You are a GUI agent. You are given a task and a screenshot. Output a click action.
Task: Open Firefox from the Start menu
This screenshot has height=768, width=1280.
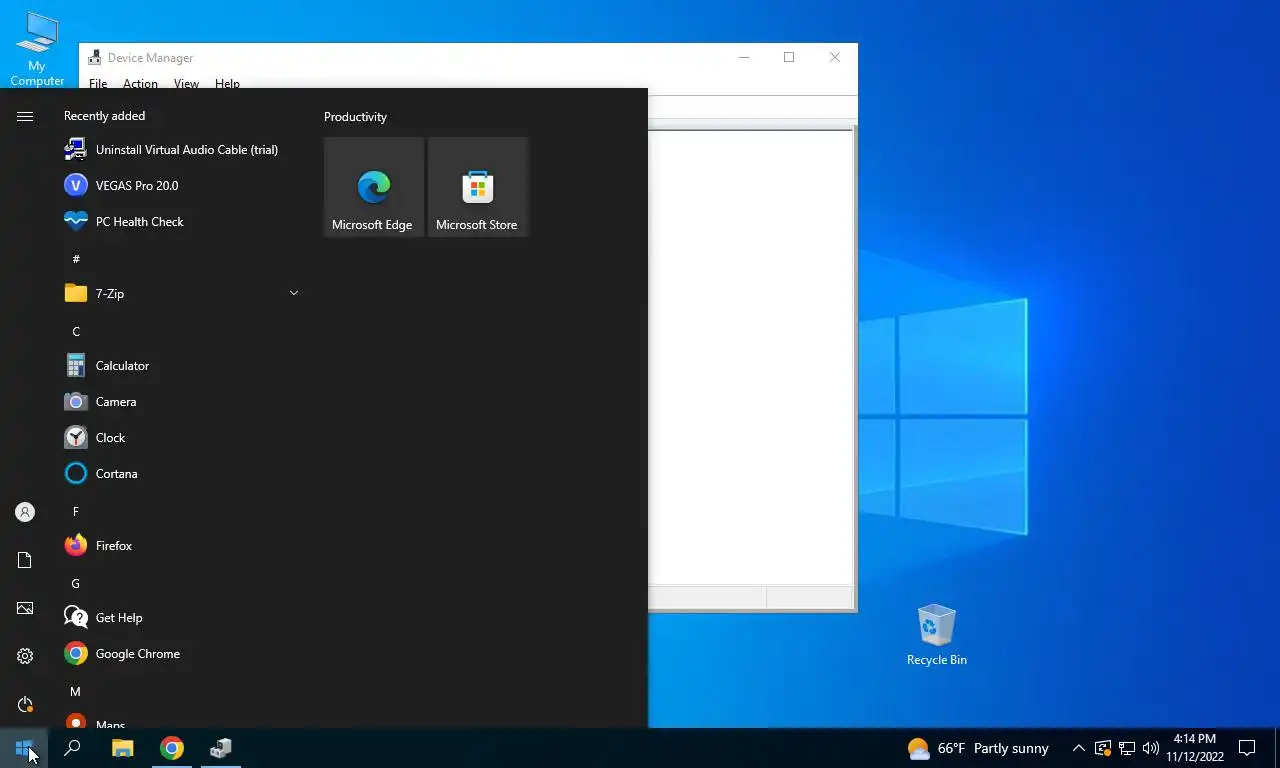tap(180, 546)
